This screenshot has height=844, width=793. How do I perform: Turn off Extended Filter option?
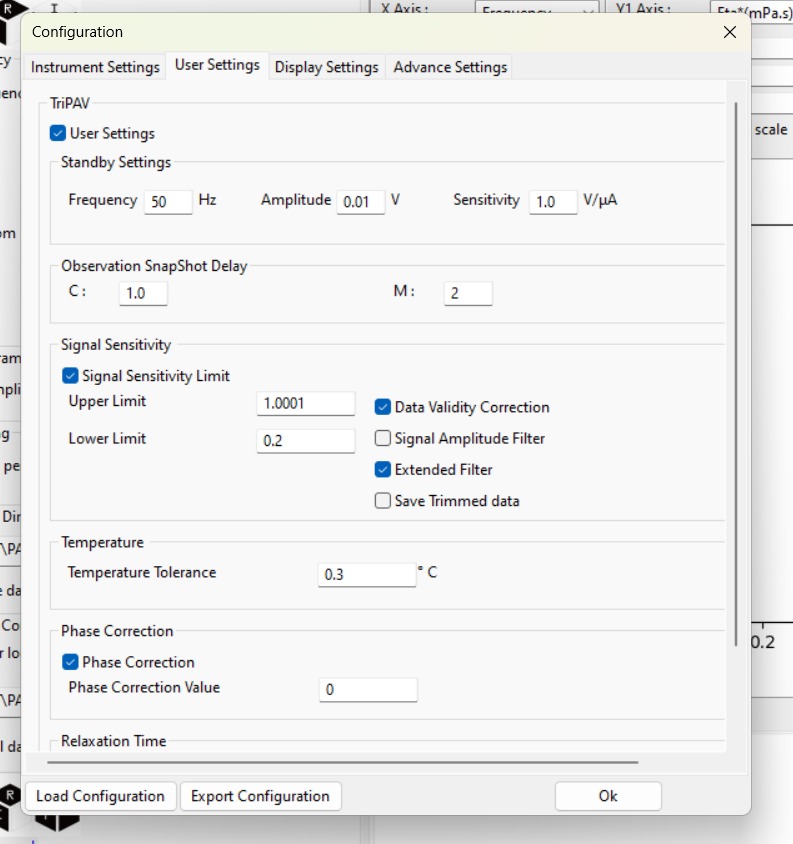[x=383, y=469]
